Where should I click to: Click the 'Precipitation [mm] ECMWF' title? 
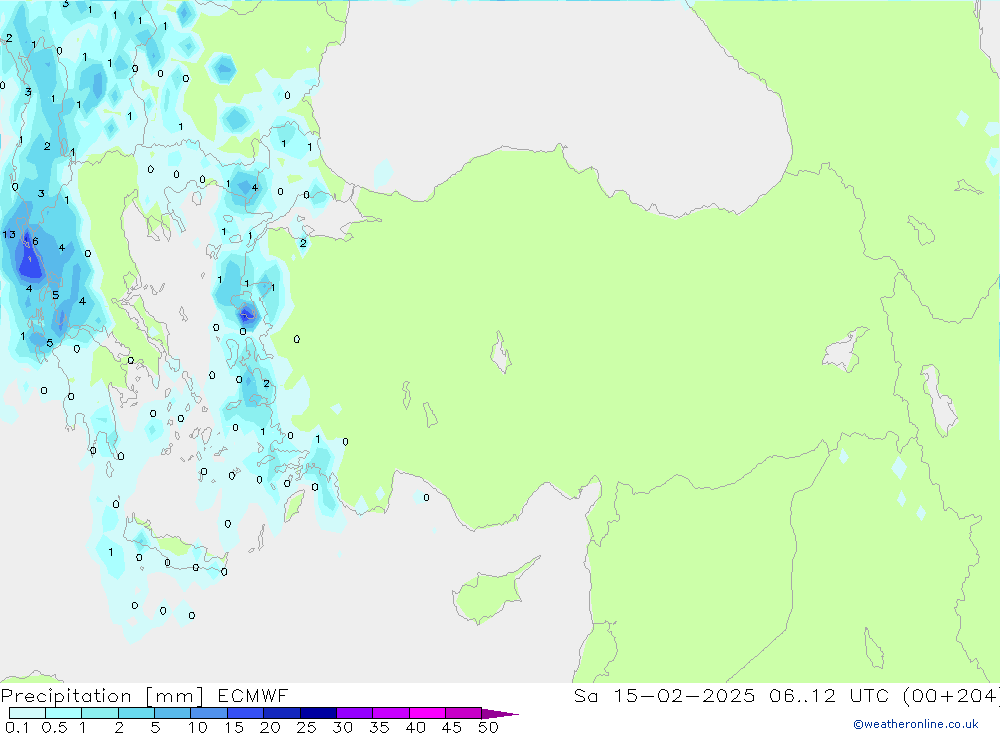click(145, 695)
